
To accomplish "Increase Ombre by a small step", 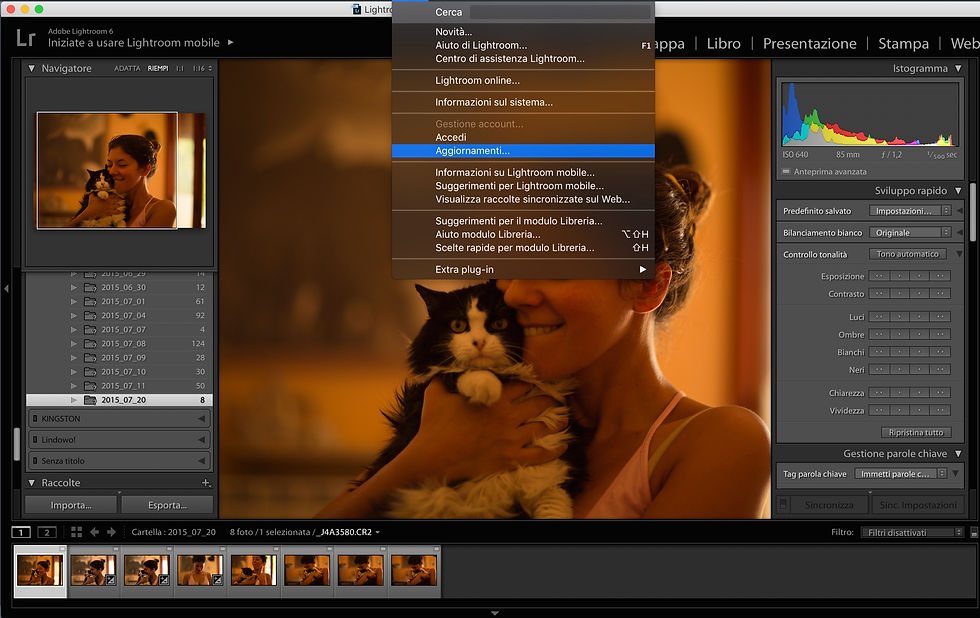I will pos(919,334).
